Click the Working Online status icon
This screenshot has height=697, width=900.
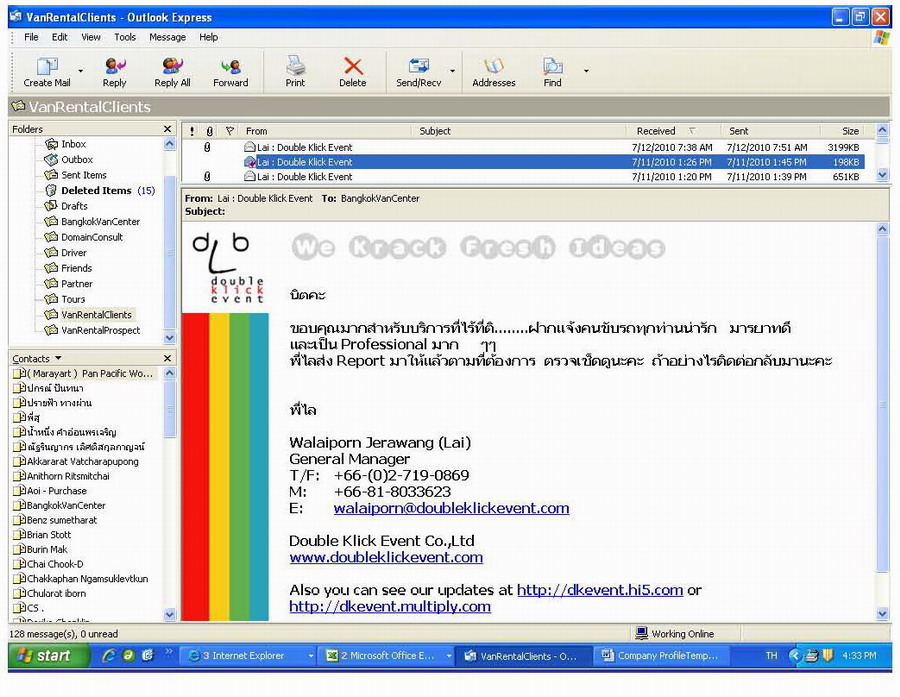(x=642, y=633)
